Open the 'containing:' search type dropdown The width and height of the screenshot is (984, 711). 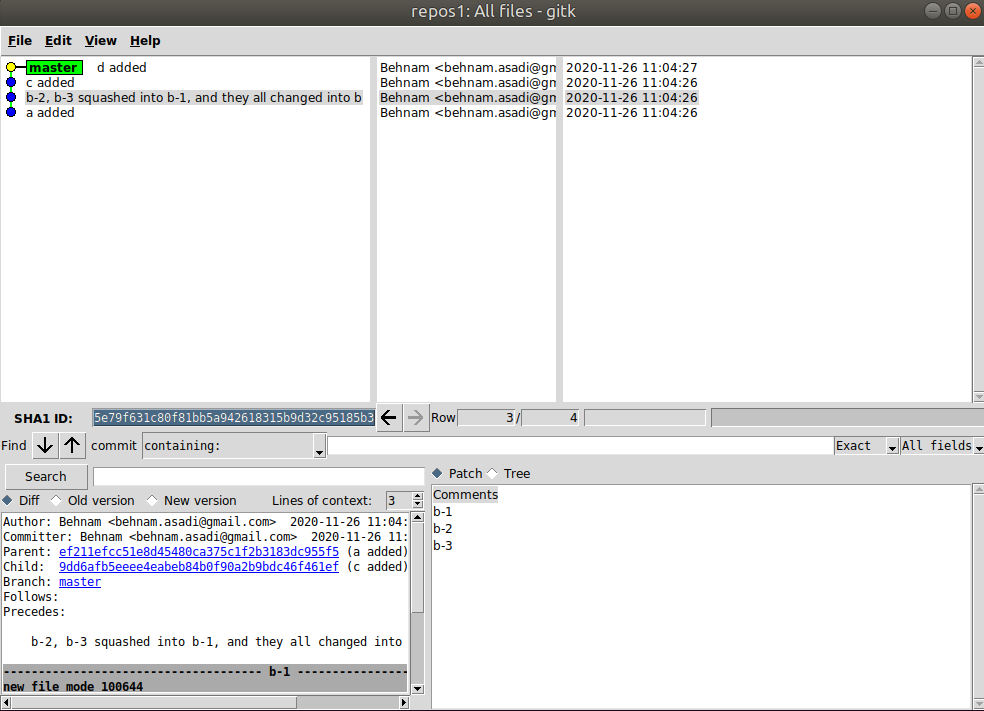234,446
